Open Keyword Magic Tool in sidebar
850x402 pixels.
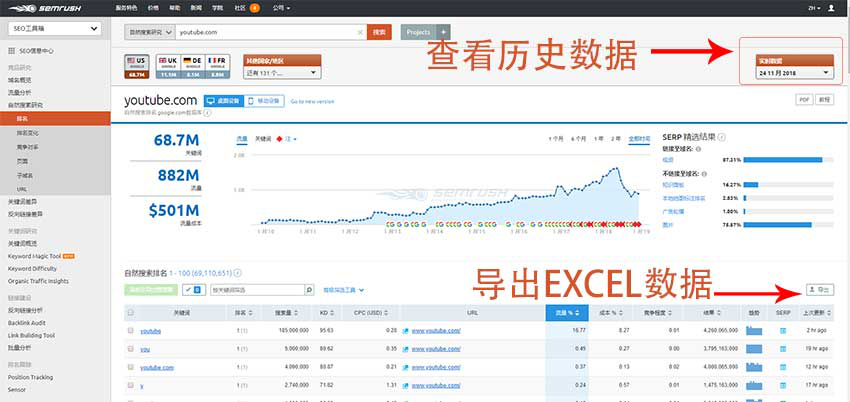tap(34, 256)
